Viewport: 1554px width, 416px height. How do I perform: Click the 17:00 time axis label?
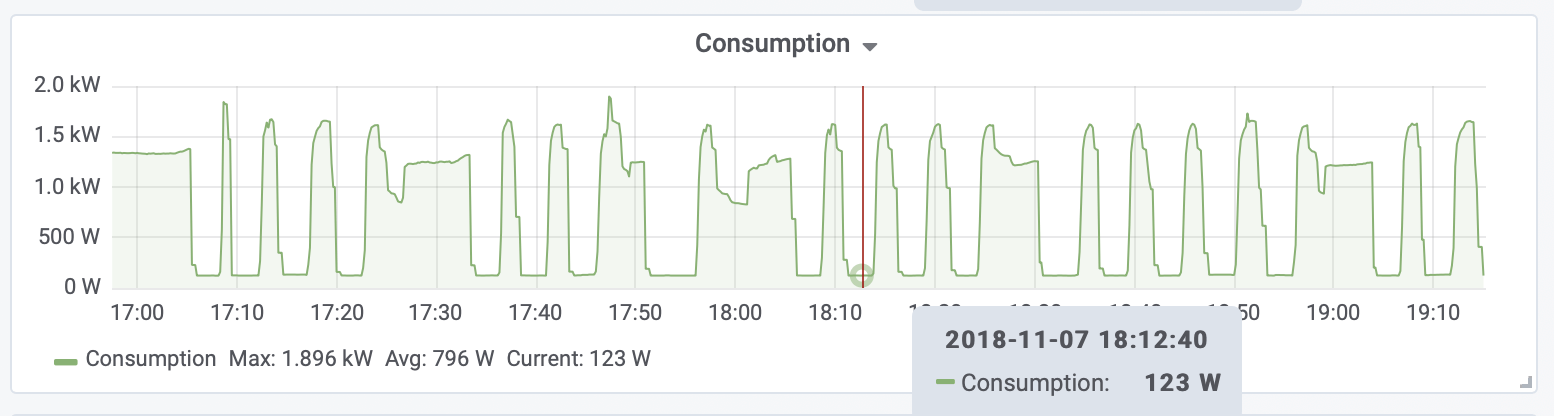click(138, 314)
